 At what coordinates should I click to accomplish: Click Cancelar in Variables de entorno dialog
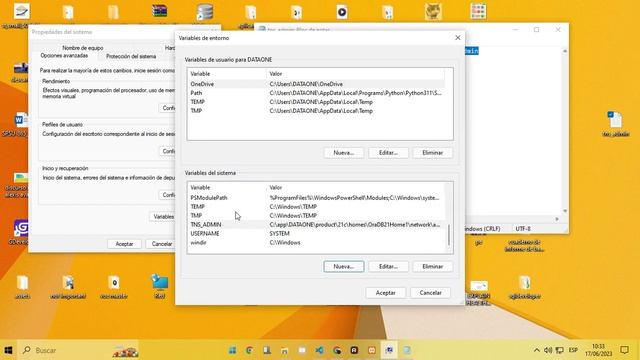(x=430, y=293)
